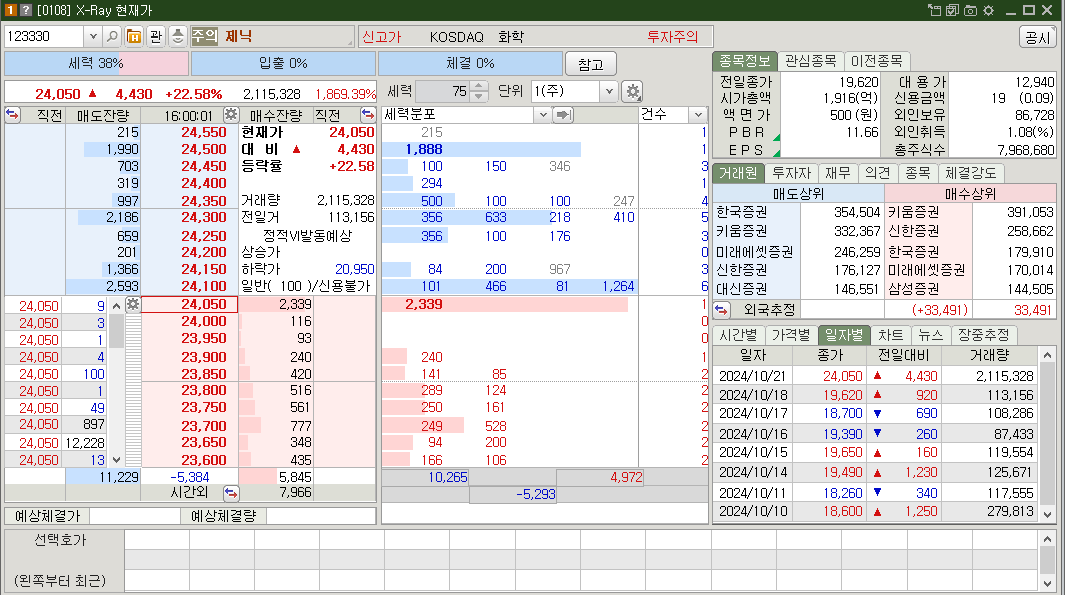Open the folder H history icon
Image resolution: width=1065 pixels, height=595 pixels.
(134, 36)
